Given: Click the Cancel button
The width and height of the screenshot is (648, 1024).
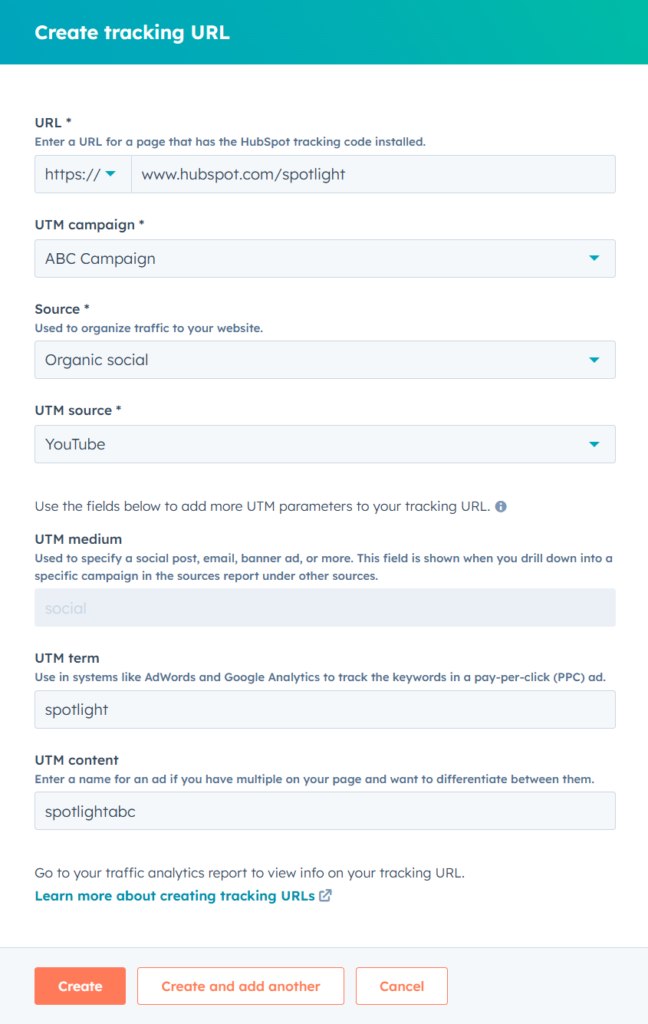Looking at the screenshot, I should click(x=402, y=986).
